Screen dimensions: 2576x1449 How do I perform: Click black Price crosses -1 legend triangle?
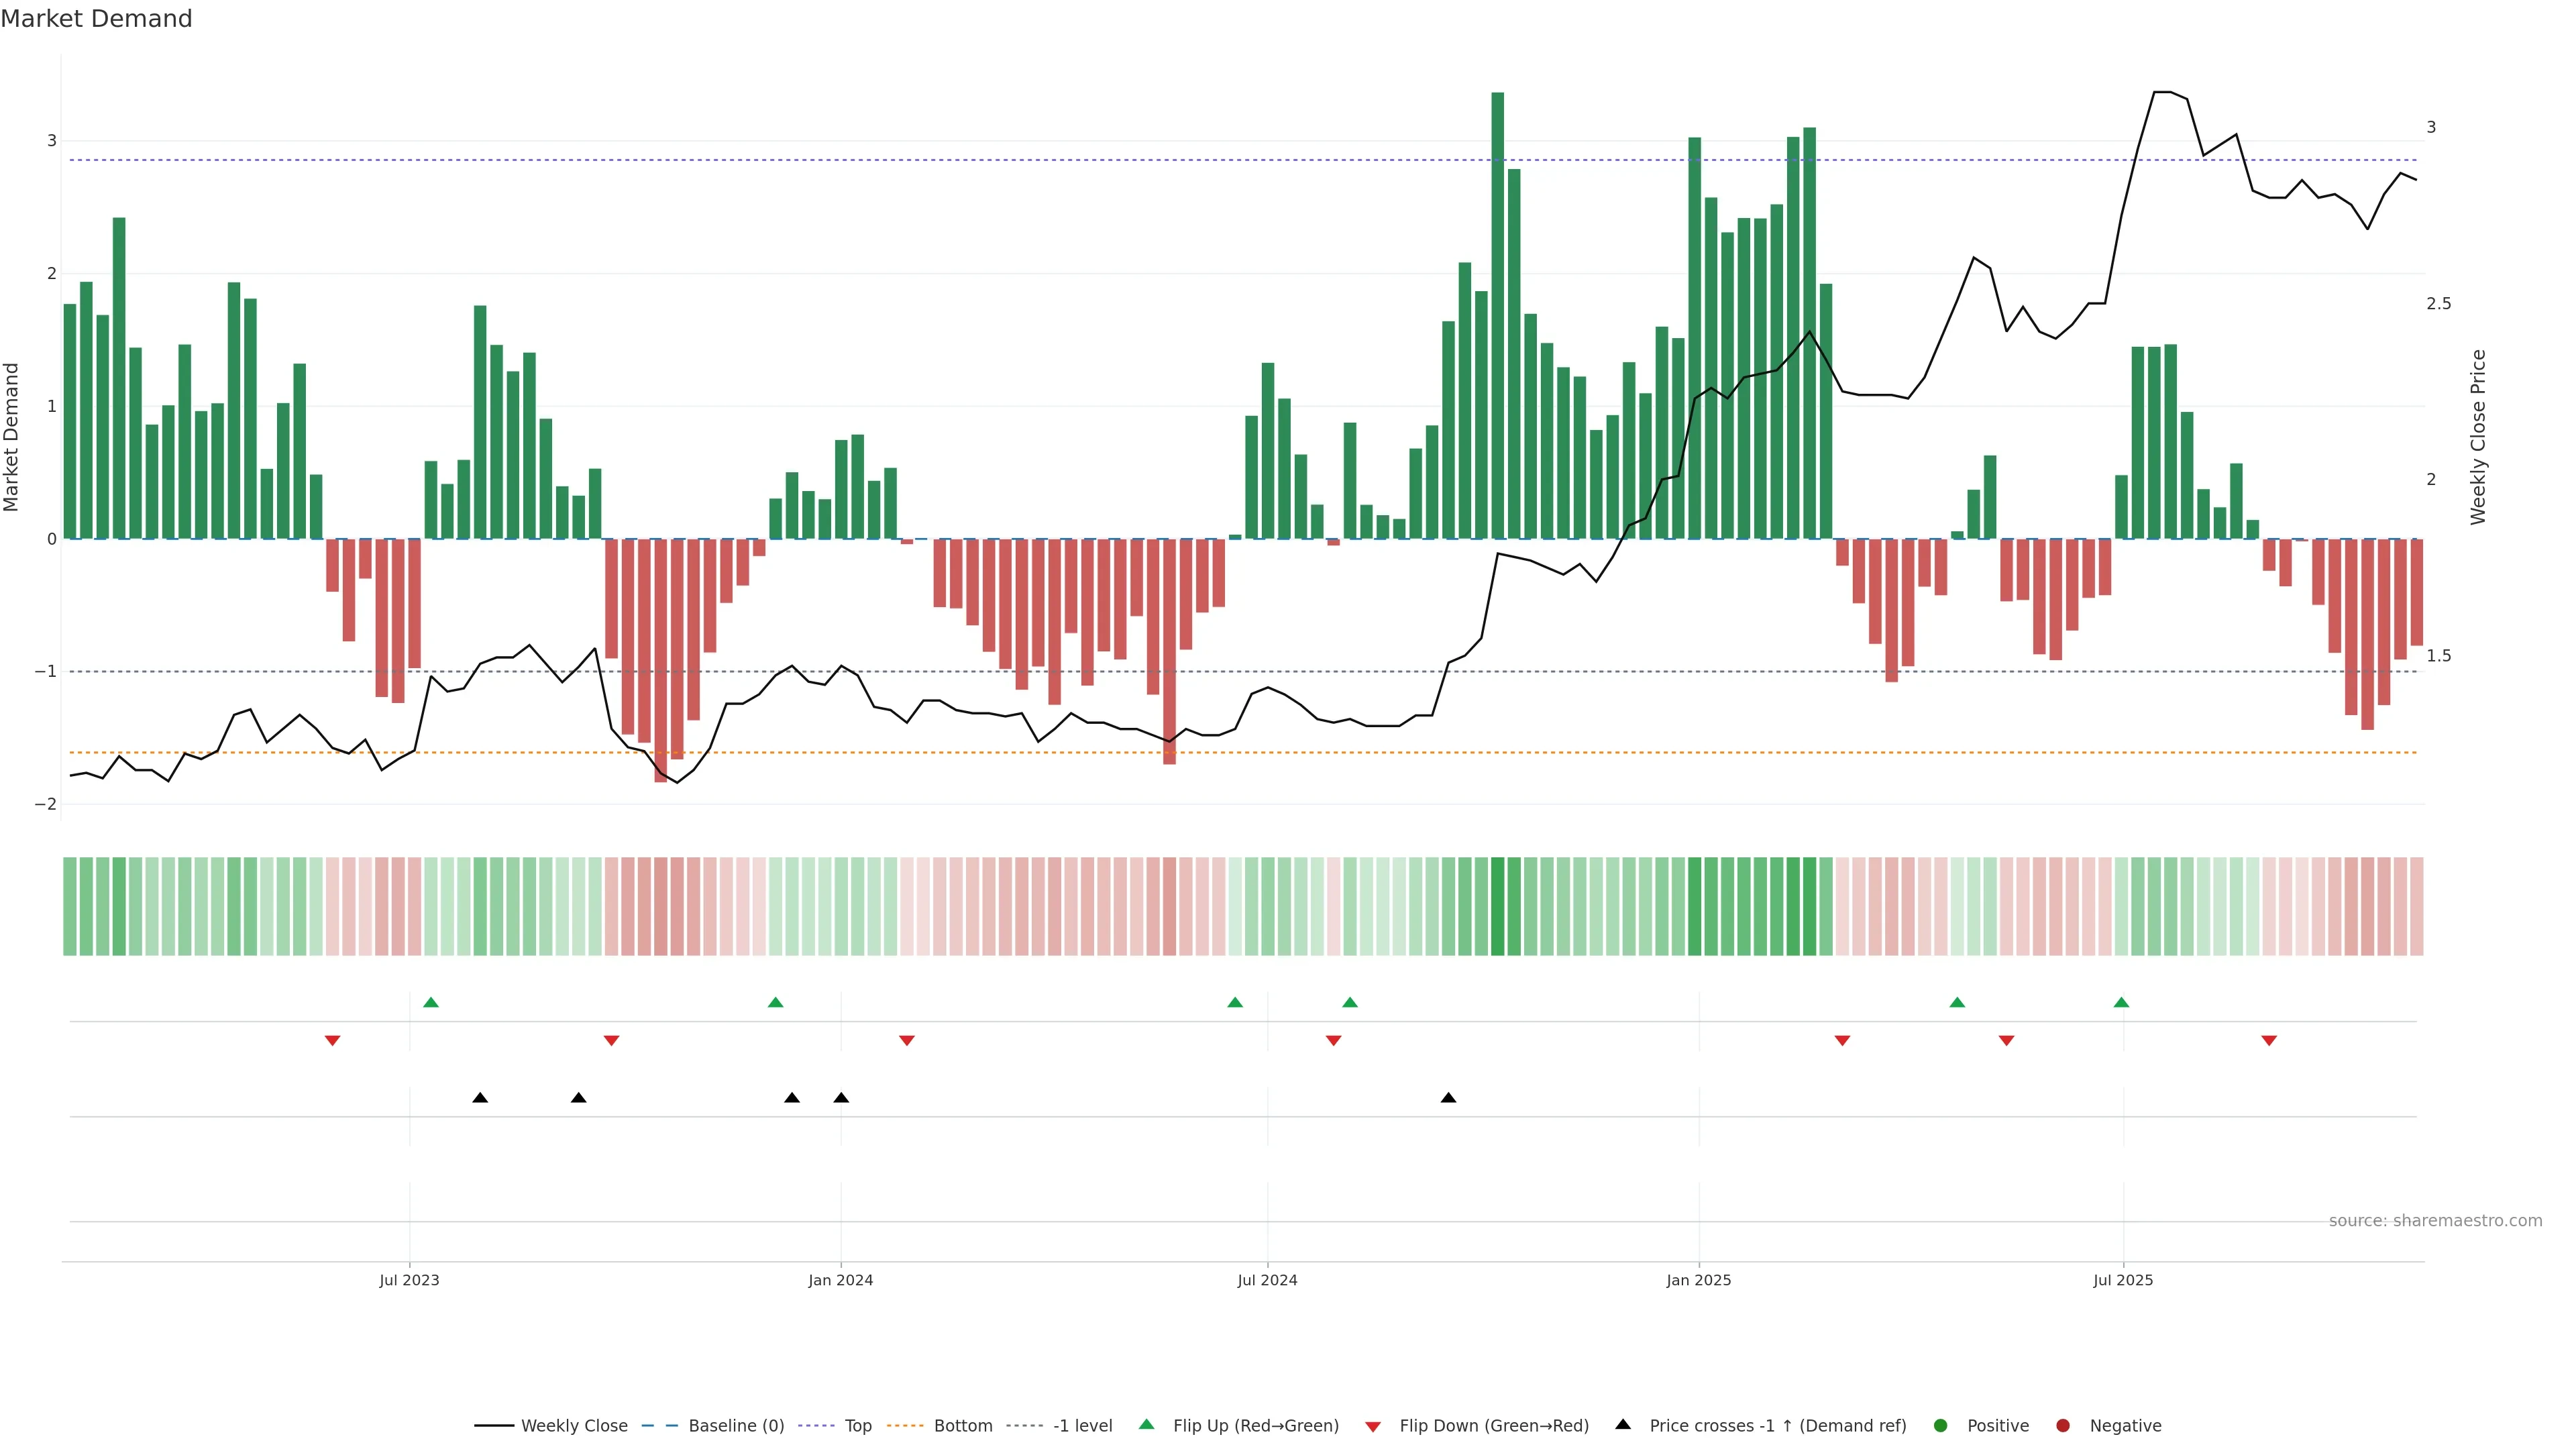click(1623, 1424)
